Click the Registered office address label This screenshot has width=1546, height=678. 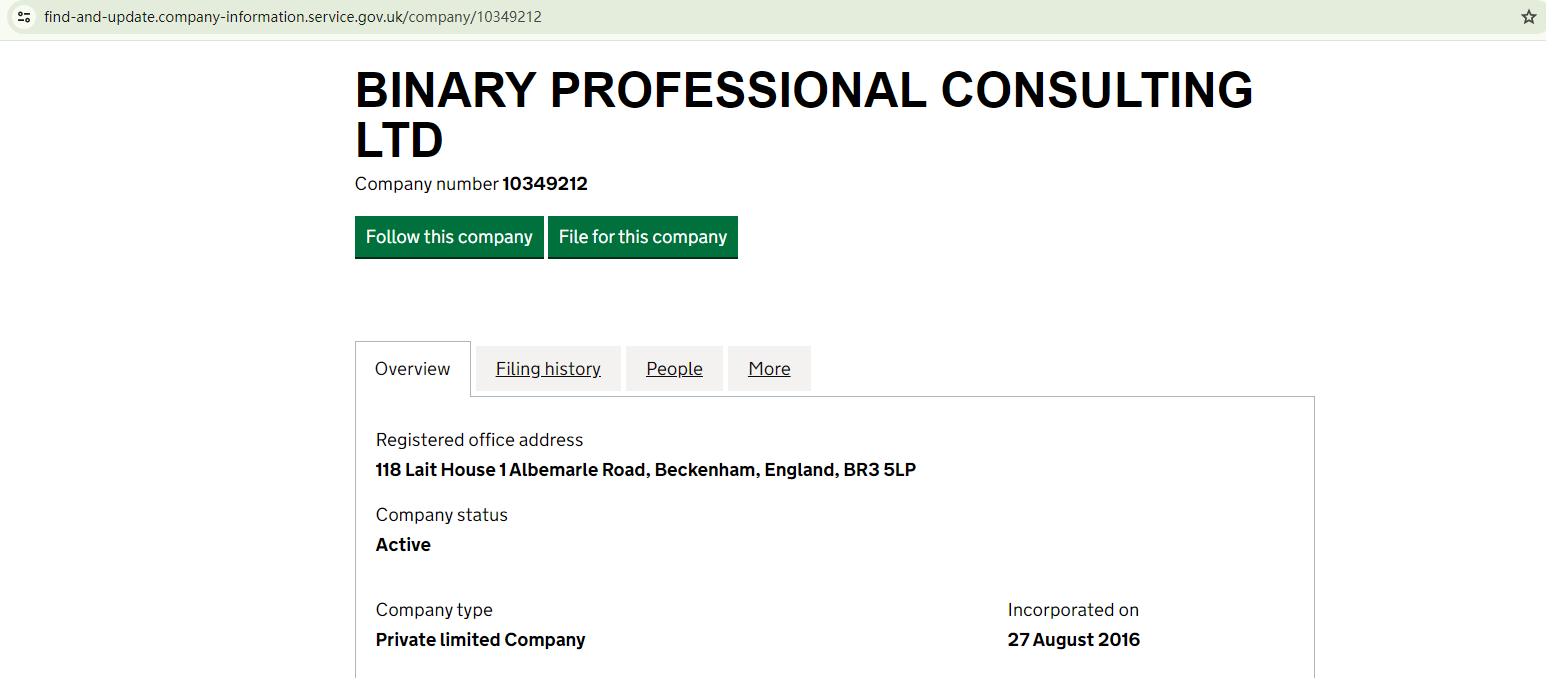click(479, 440)
